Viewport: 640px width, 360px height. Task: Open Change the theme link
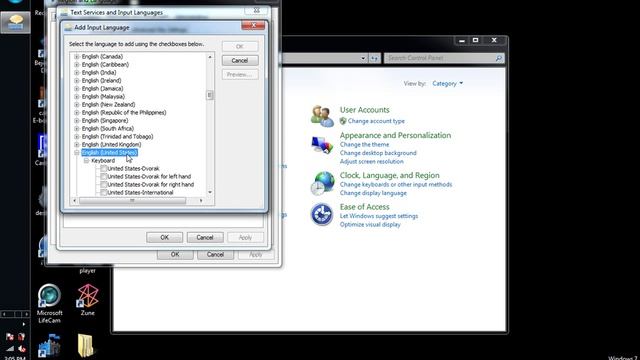click(x=364, y=144)
